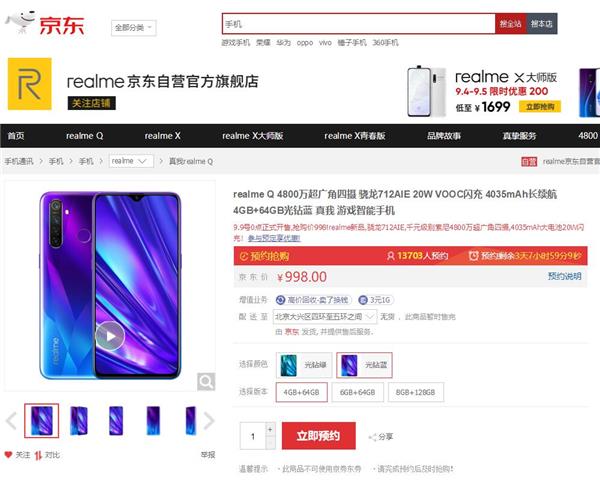This screenshot has height=483, width=600.
Task: Play the product video
Action: pos(110,336)
